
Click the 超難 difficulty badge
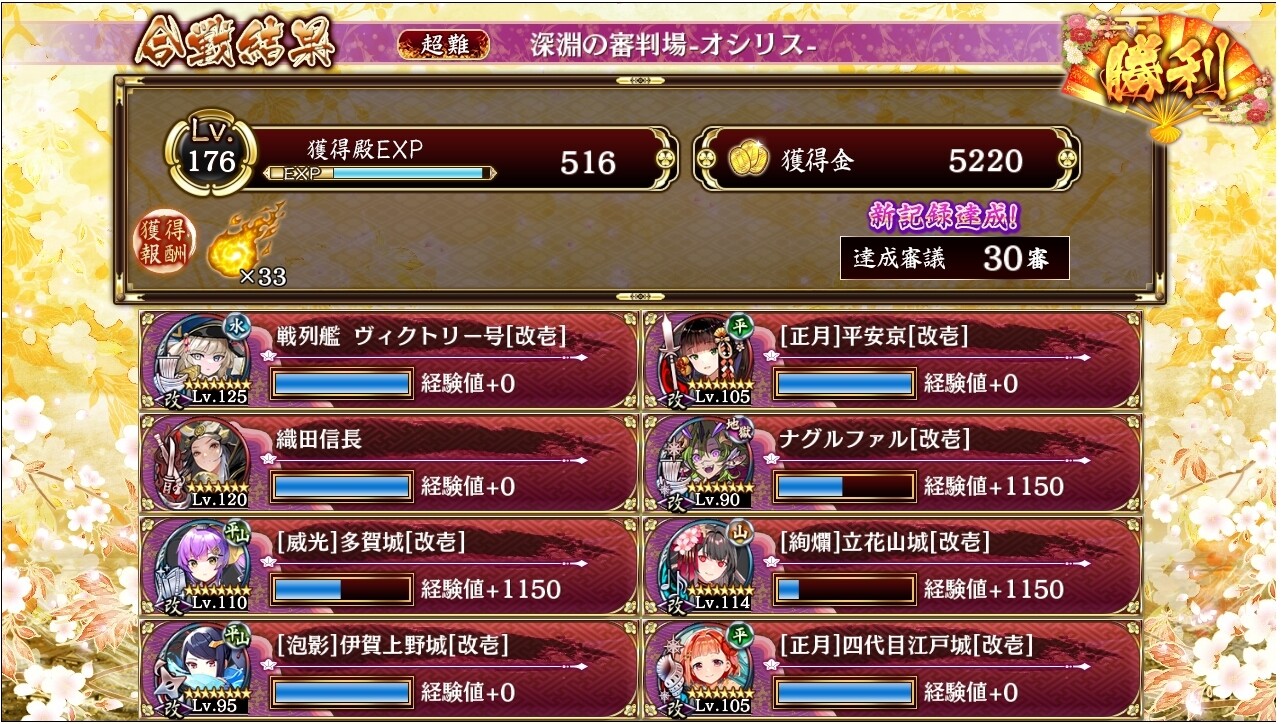coord(444,45)
